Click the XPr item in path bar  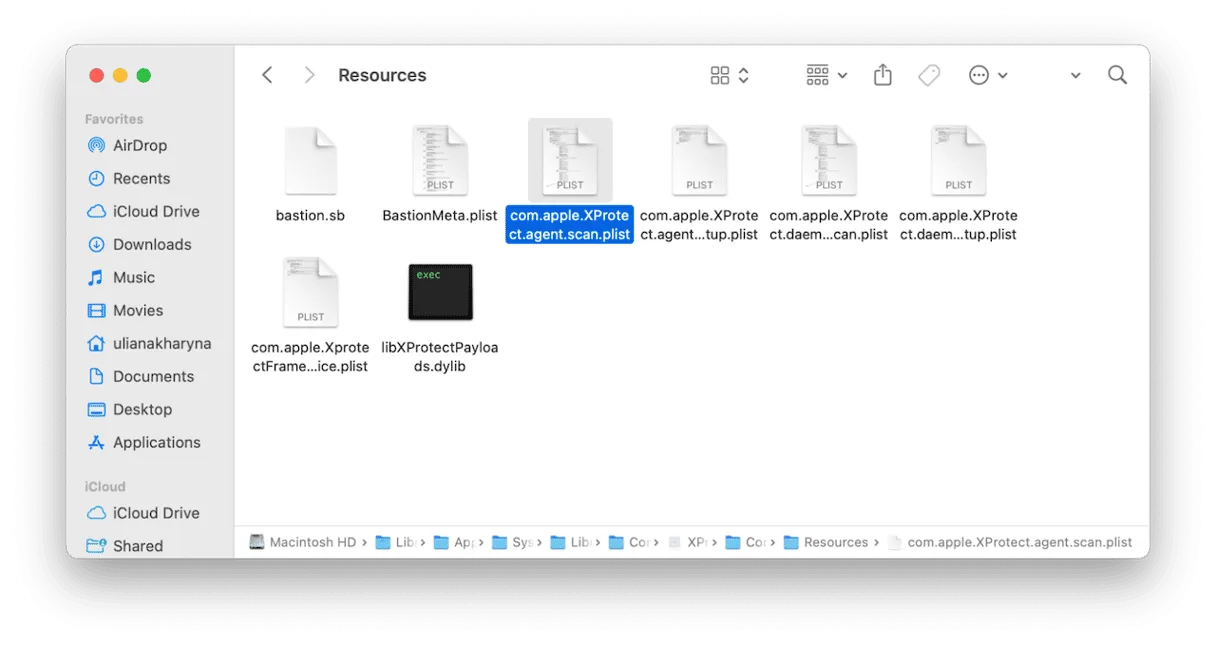point(688,542)
